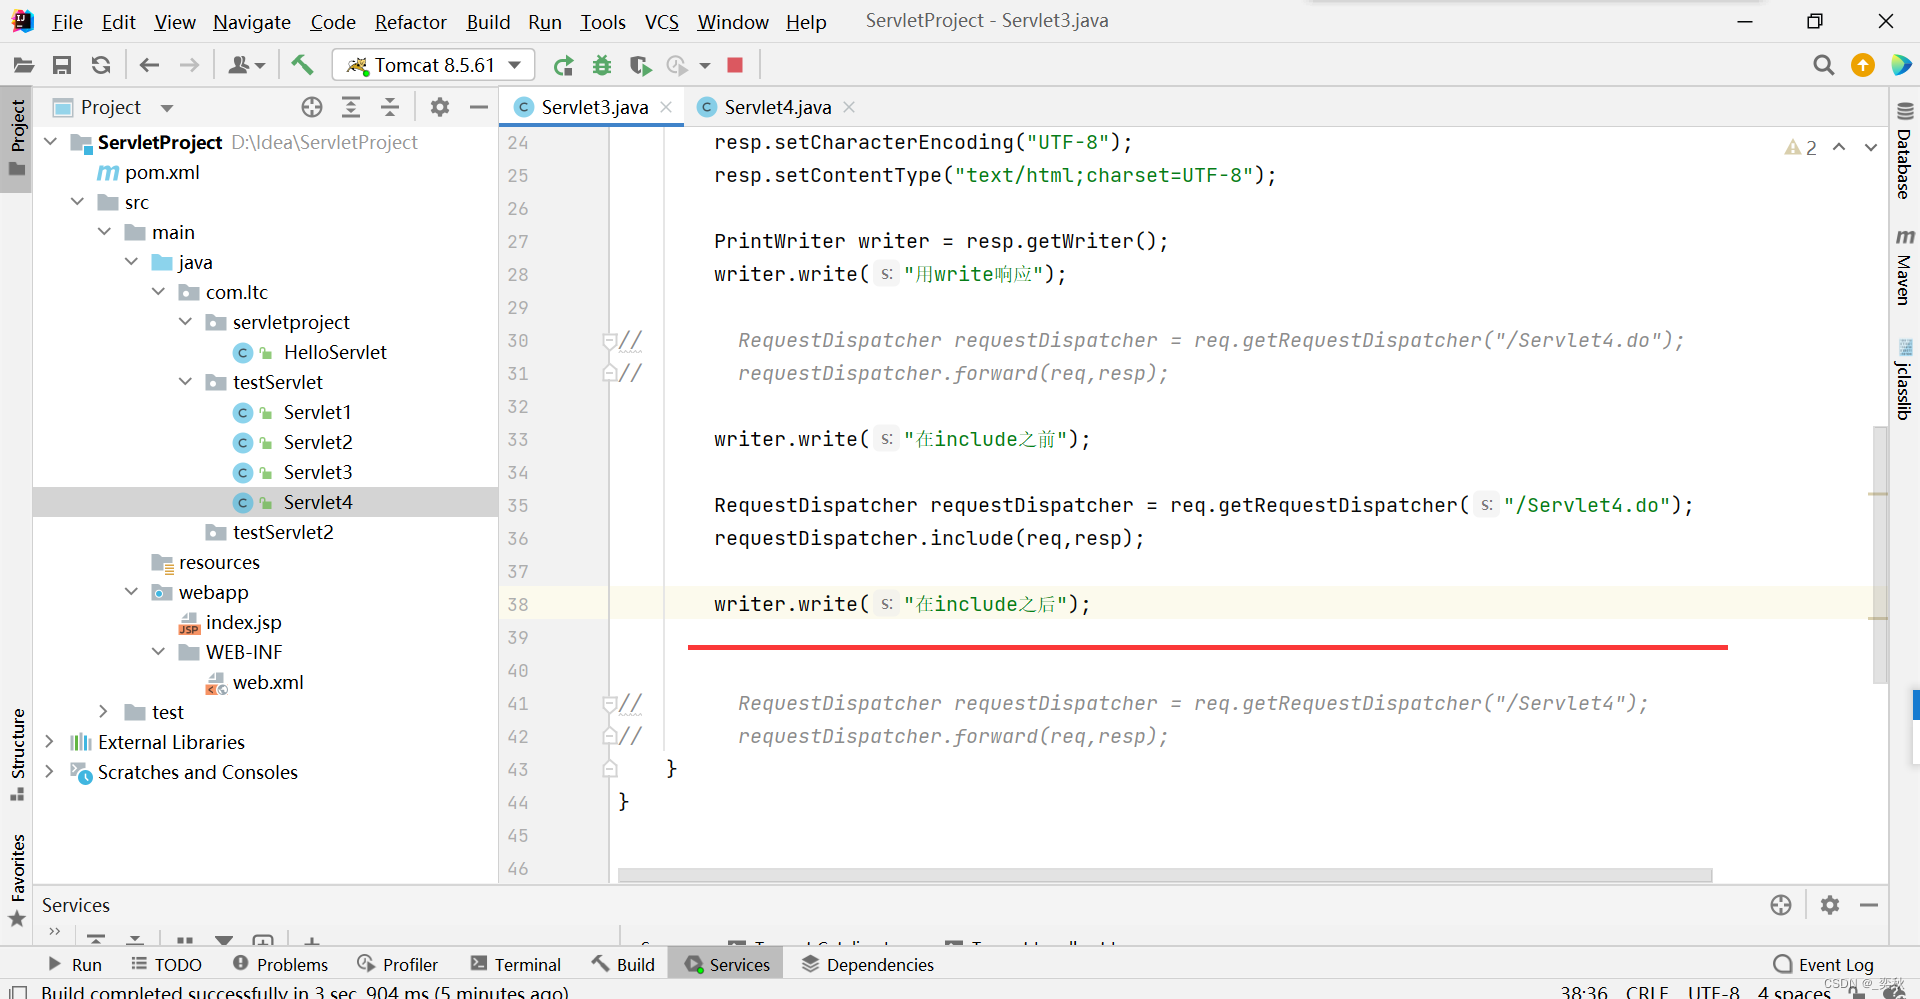The width and height of the screenshot is (1920, 999).
Task: Open Project panel settings gear
Action: (440, 107)
